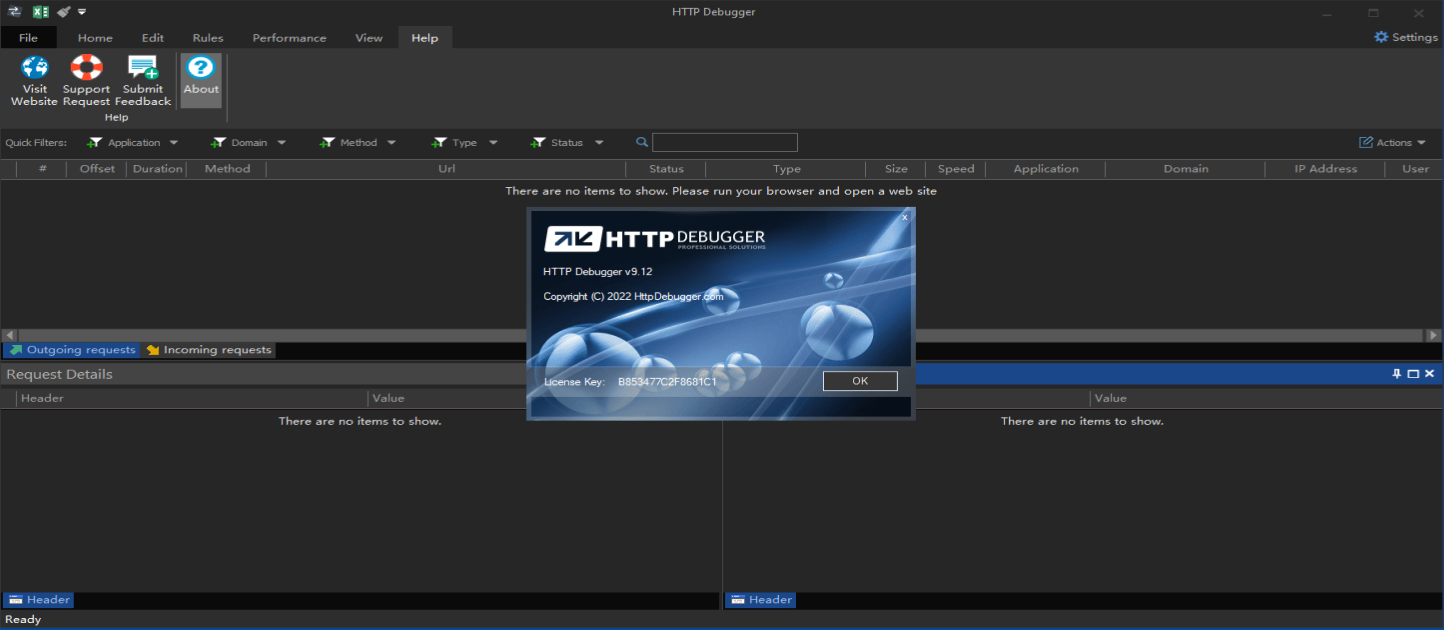This screenshot has width=1444, height=630.
Task: Click the search magnifier icon in filters bar
Action: tap(642, 142)
